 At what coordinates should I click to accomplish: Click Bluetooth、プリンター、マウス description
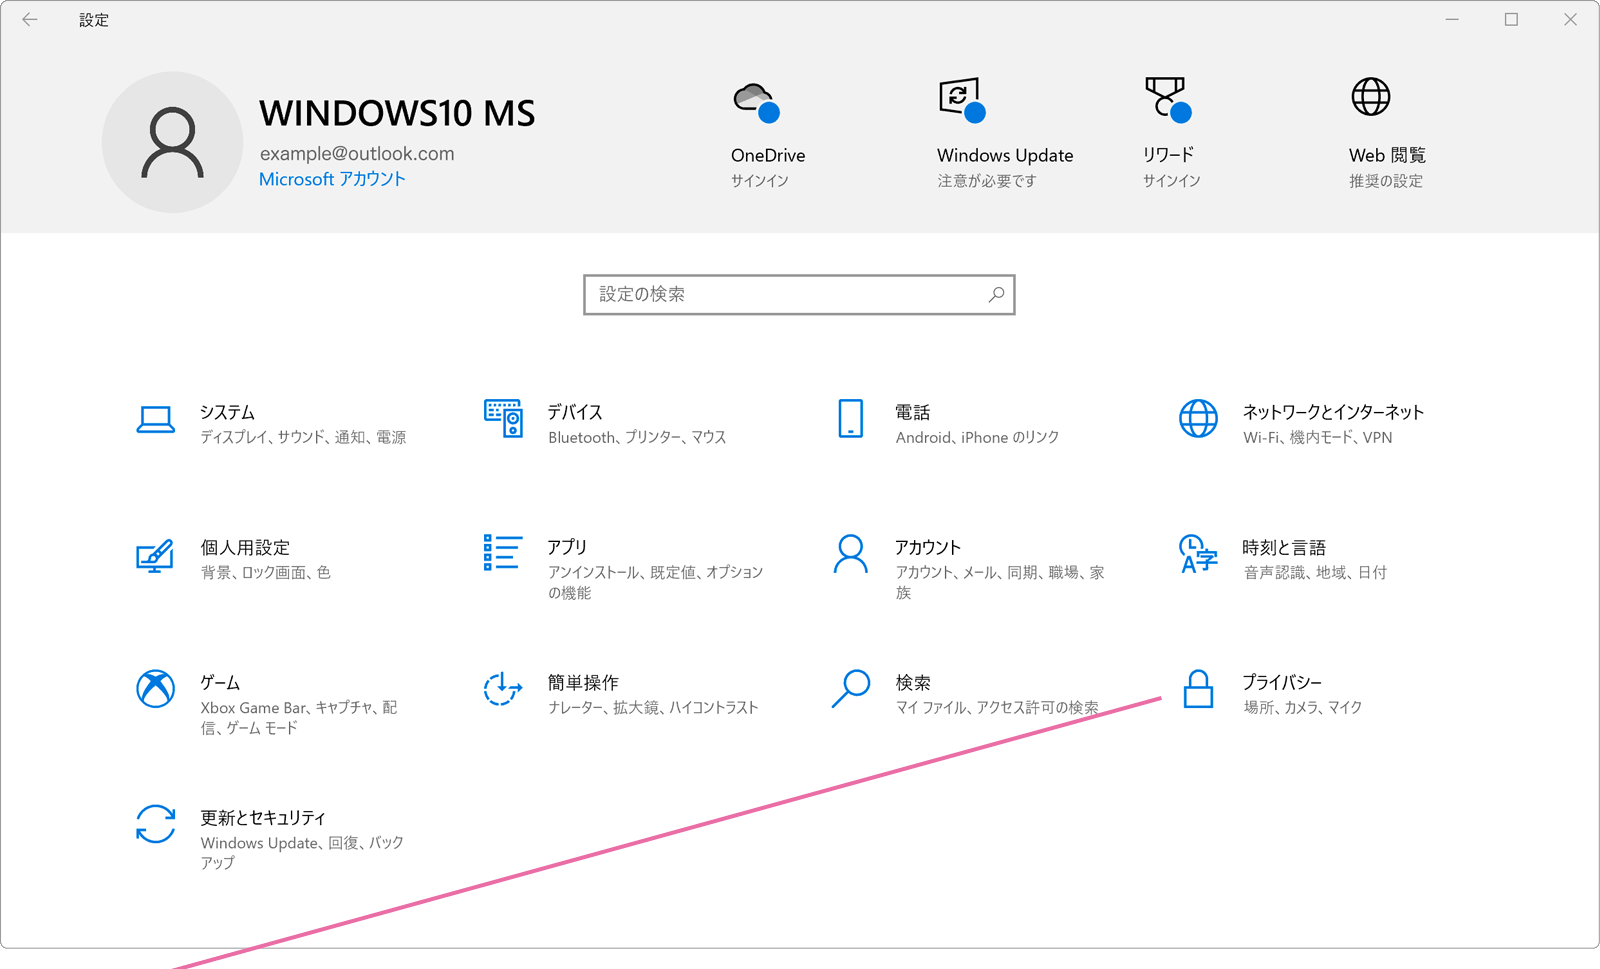pos(637,437)
